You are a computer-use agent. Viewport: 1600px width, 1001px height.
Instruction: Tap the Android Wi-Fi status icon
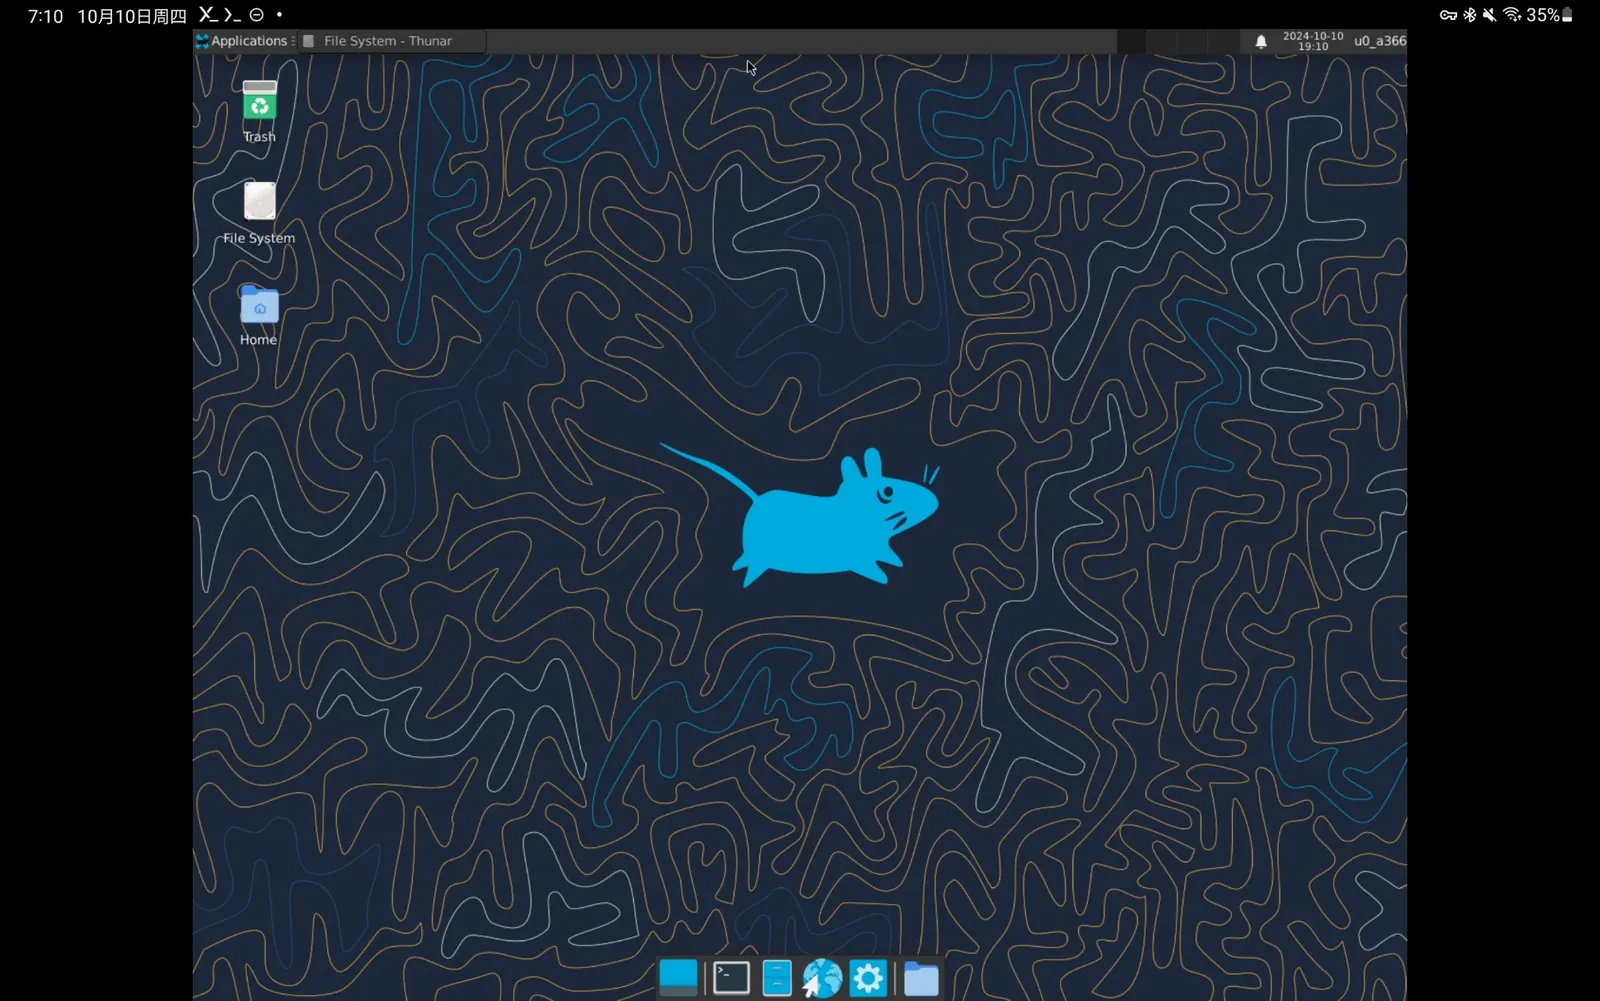click(1512, 15)
